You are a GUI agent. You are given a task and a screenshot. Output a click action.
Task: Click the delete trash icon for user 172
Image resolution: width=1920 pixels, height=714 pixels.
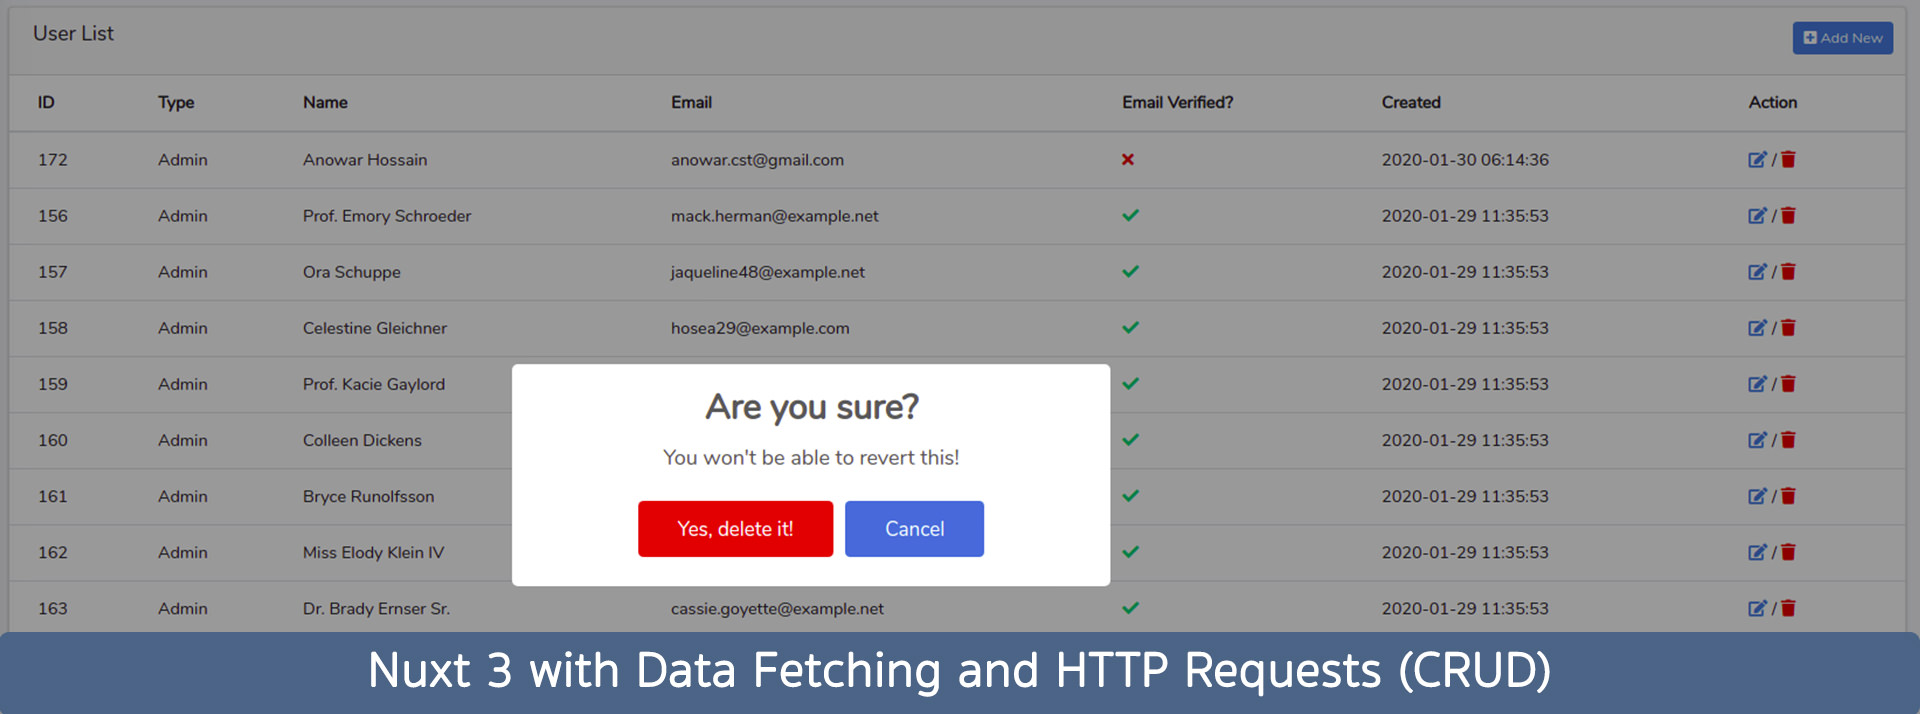tap(1788, 160)
